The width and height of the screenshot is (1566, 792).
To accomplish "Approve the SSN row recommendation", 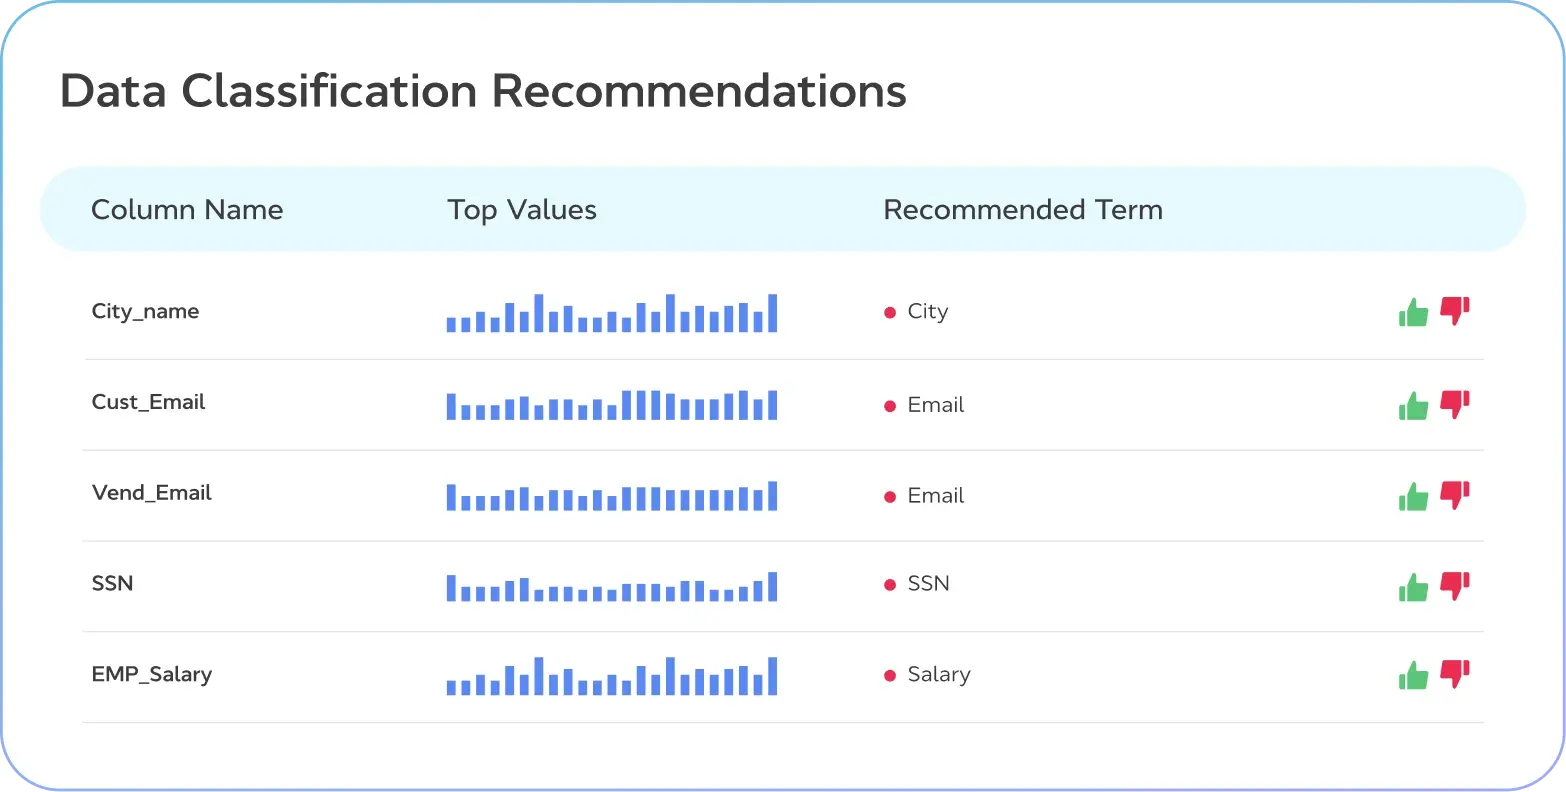I will pos(1413,588).
